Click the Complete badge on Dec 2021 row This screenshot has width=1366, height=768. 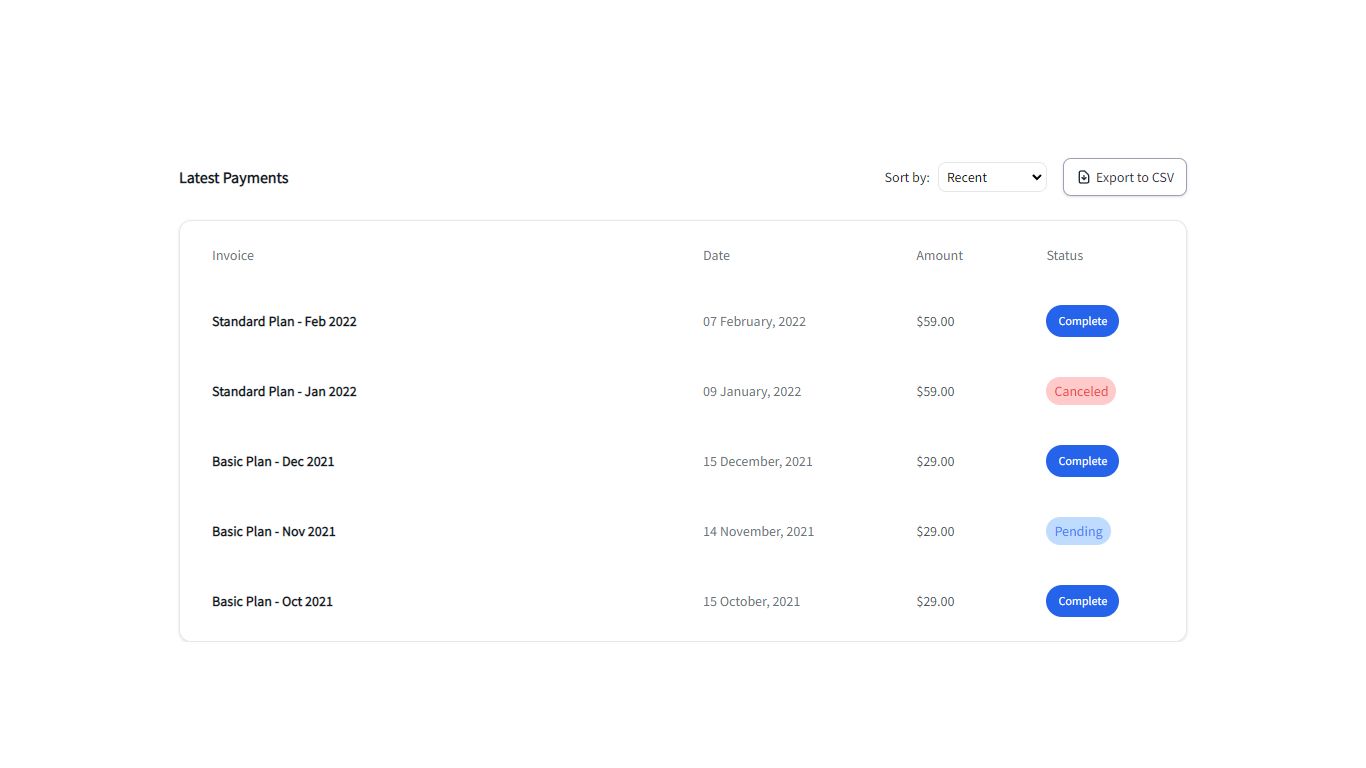click(x=1082, y=461)
